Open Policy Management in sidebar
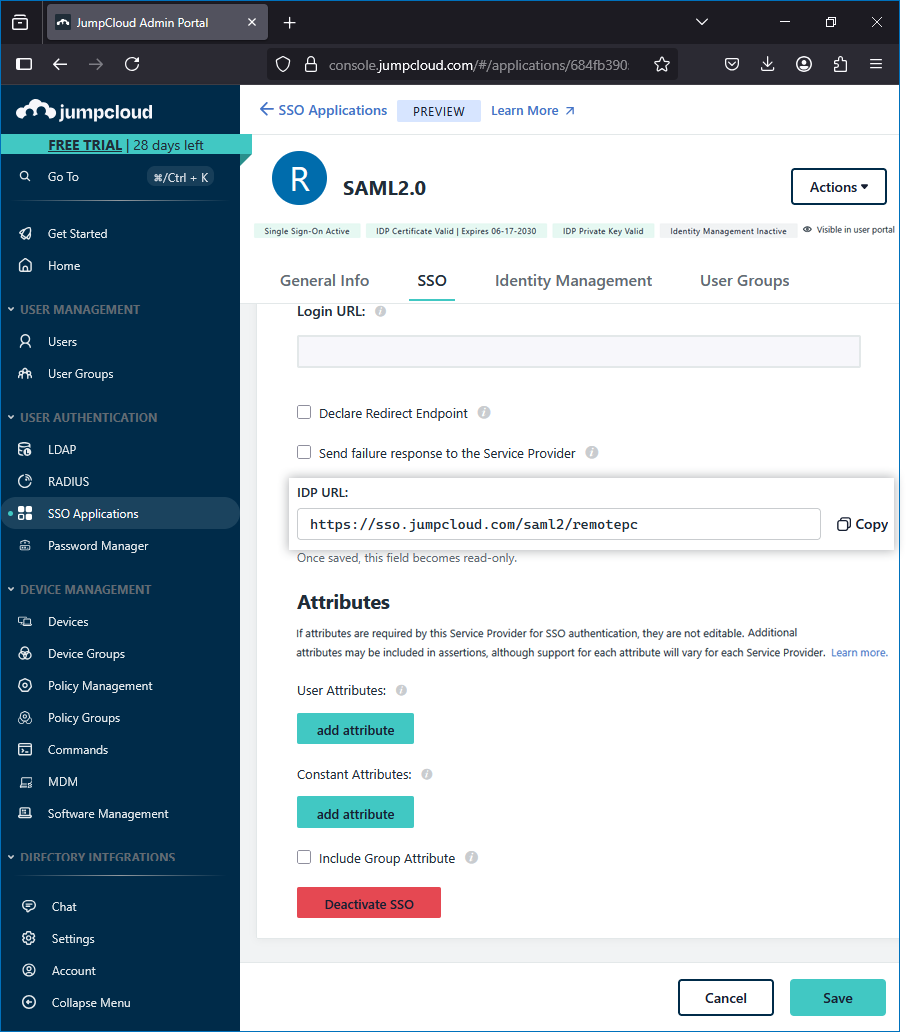 [x=100, y=686]
